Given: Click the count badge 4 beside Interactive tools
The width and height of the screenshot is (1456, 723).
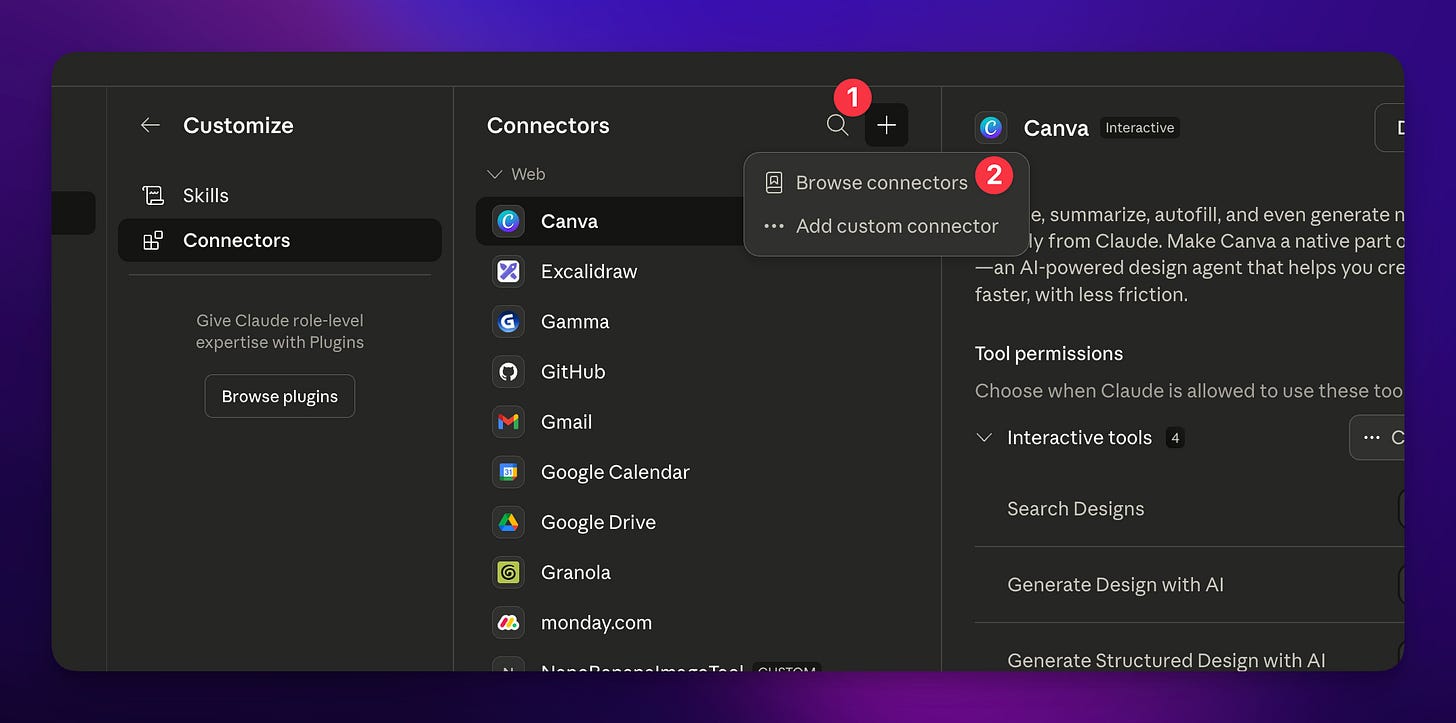Looking at the screenshot, I should (x=1175, y=438).
